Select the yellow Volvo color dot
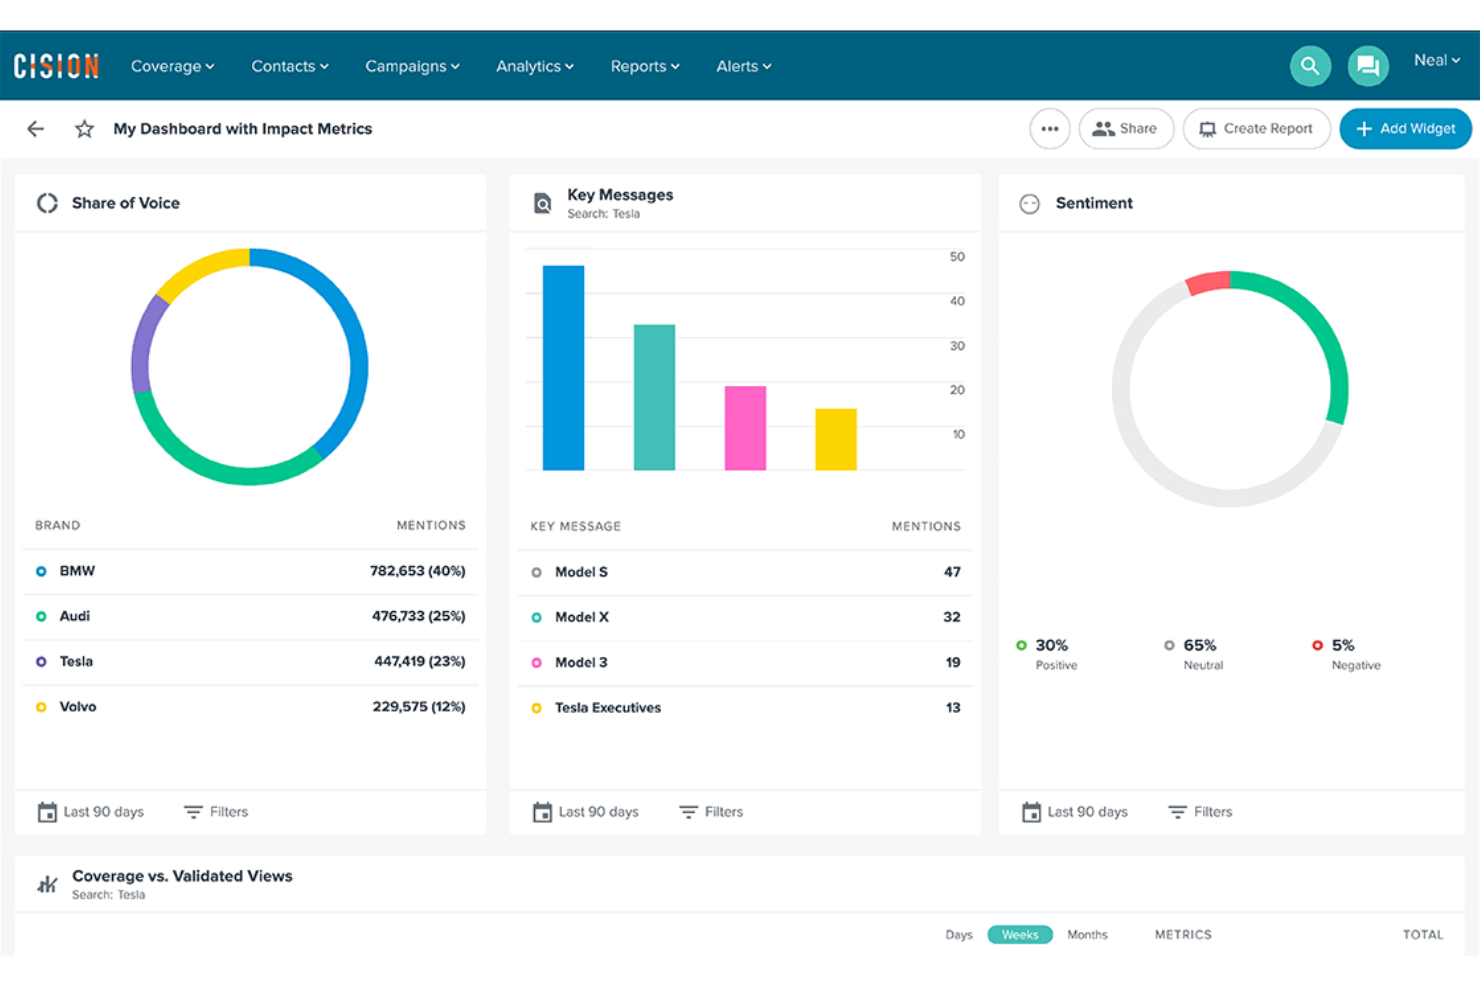 pyautogui.click(x=41, y=706)
